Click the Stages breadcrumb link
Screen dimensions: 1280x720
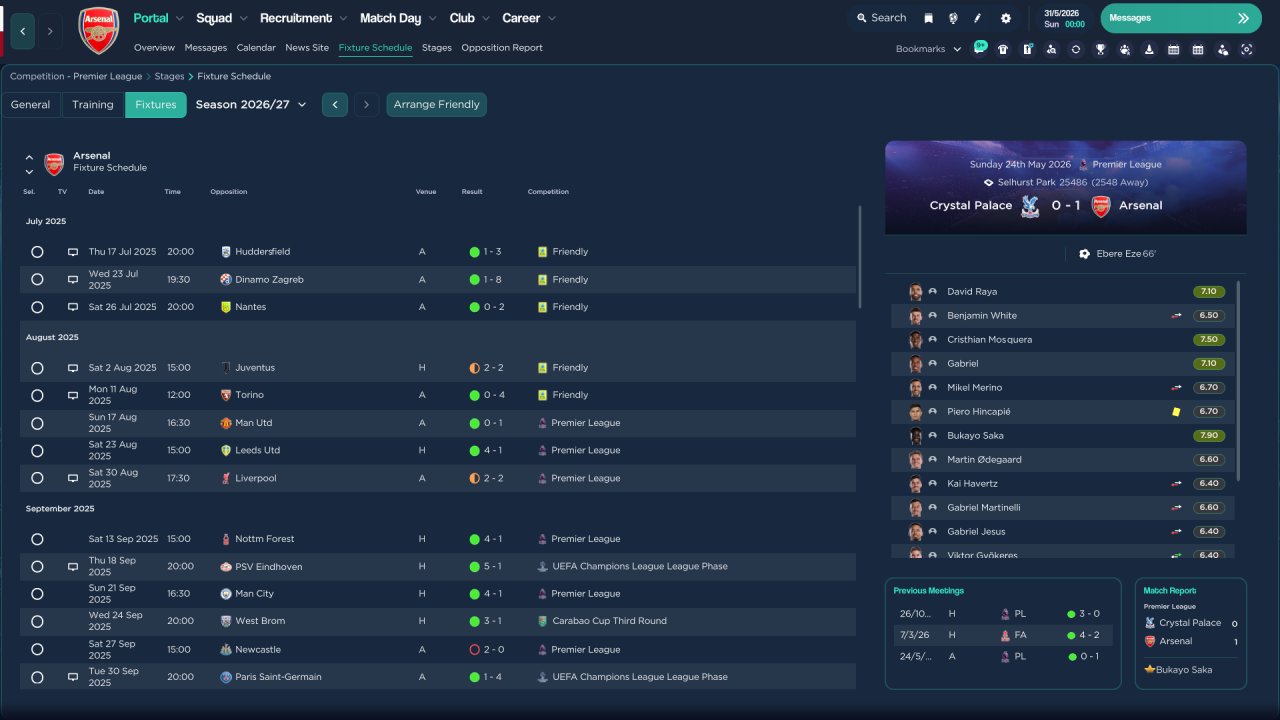tap(169, 76)
